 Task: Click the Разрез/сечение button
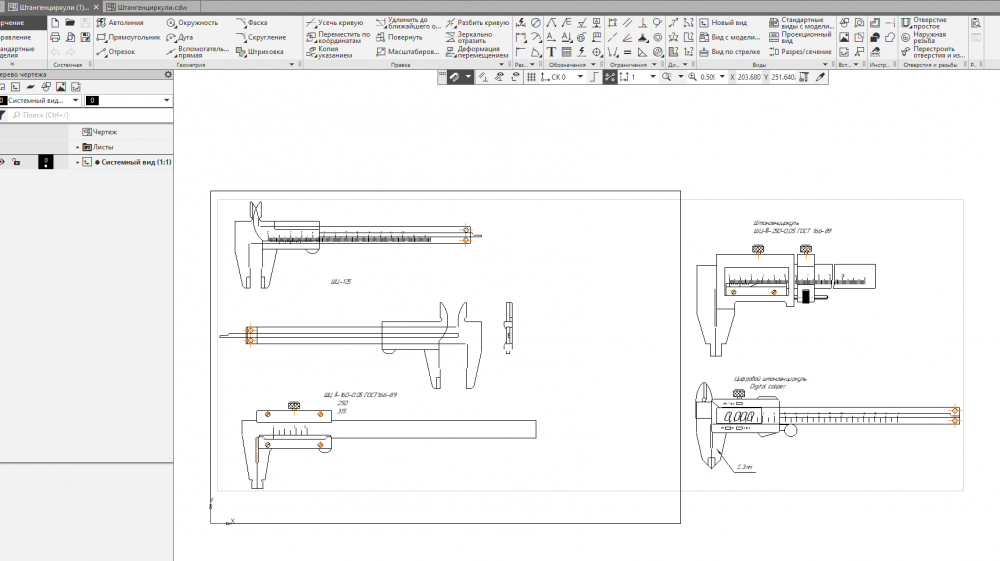[799, 51]
